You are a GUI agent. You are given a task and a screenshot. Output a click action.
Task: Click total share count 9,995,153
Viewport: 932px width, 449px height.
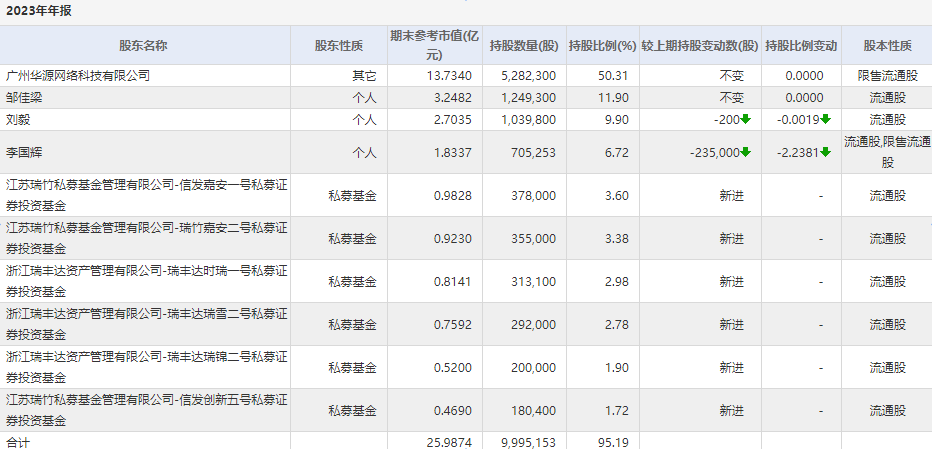point(528,442)
